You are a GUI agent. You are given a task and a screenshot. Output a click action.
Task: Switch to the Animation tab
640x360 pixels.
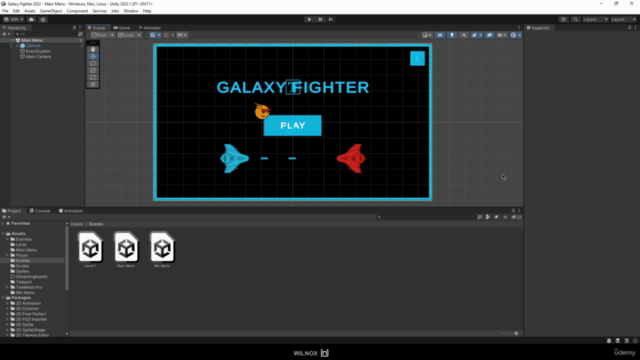pyautogui.click(x=71, y=211)
